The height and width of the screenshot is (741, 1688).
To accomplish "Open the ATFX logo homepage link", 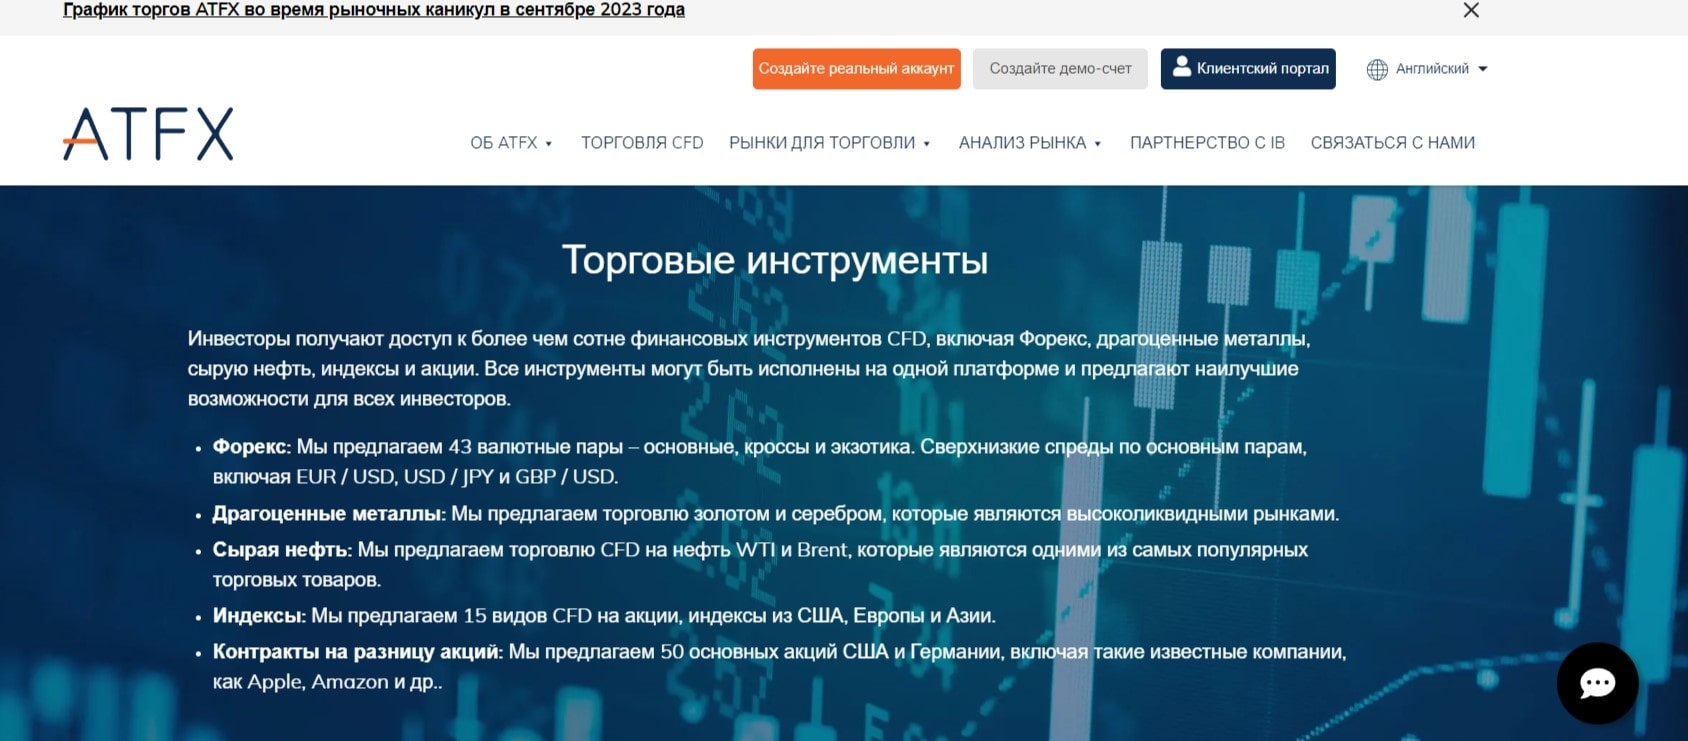I will 148,134.
